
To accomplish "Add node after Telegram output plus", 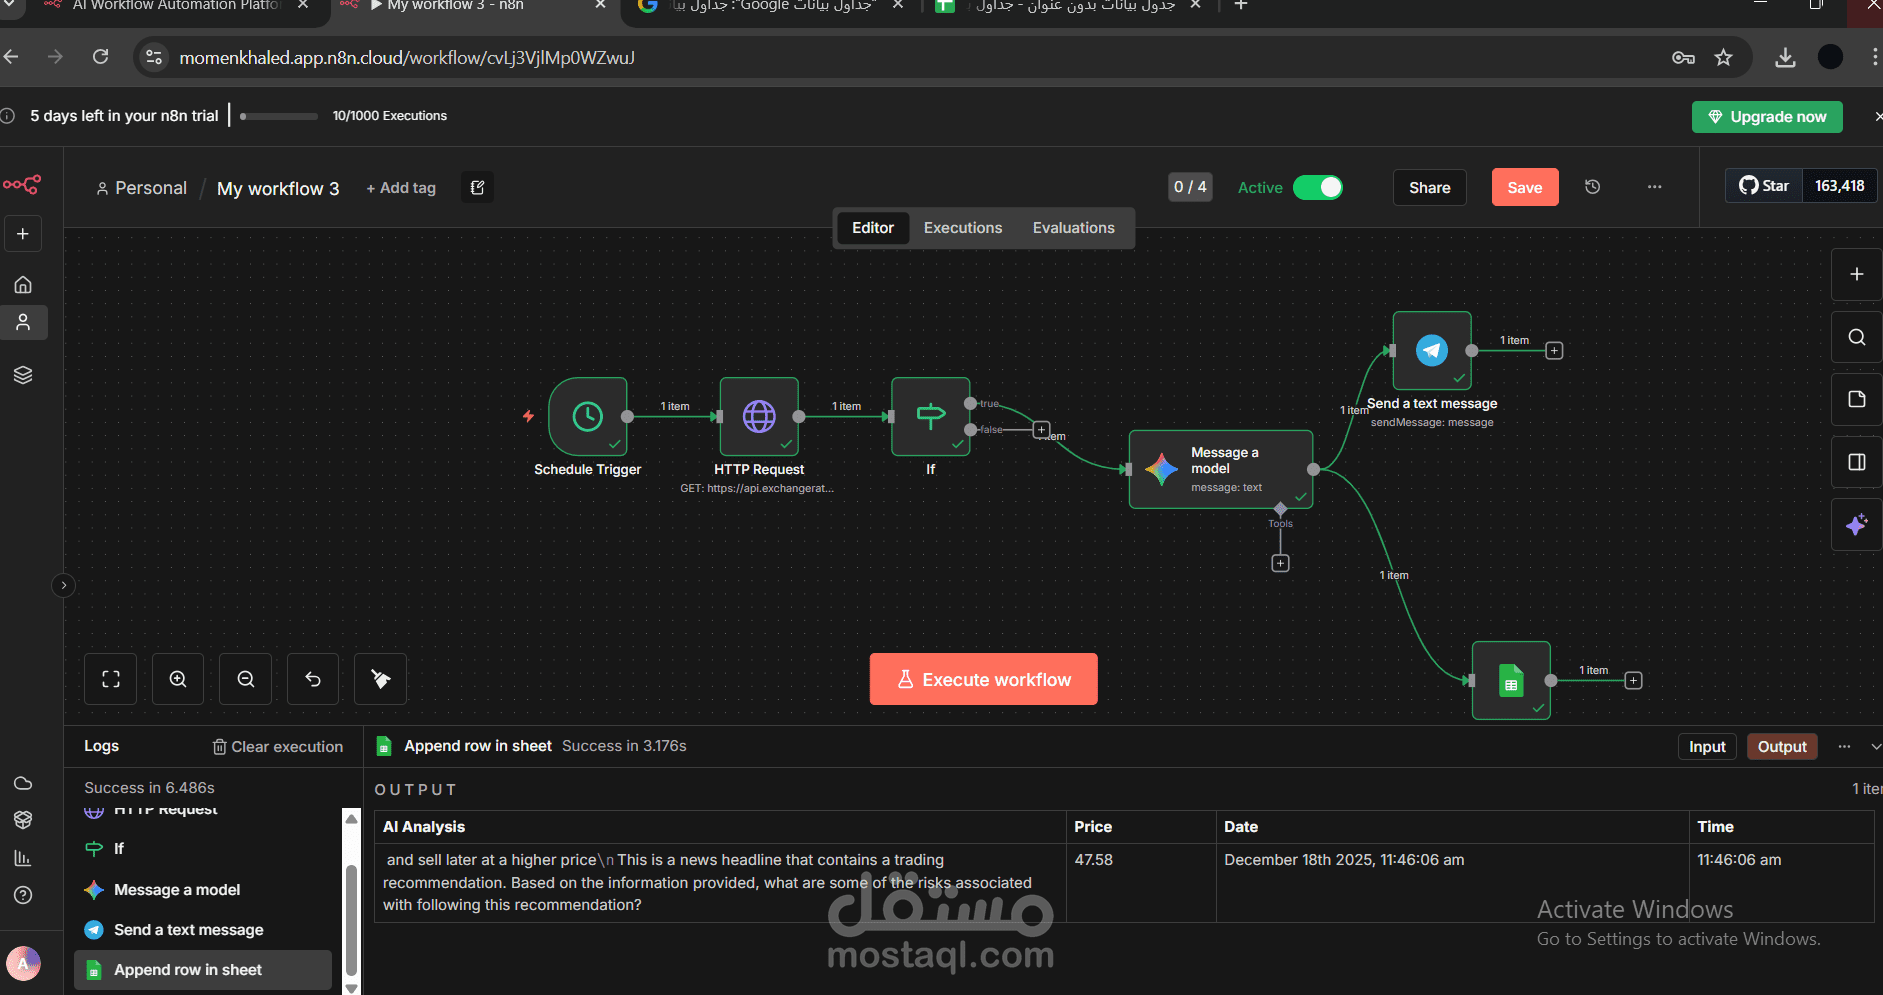I will [1554, 351].
